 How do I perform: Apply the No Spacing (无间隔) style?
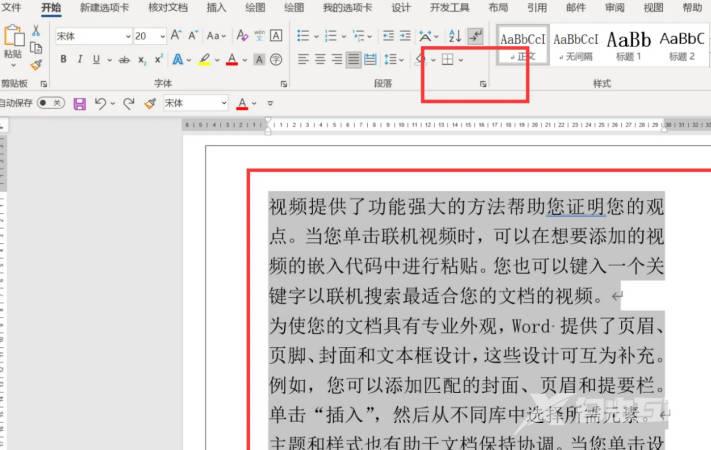575,45
